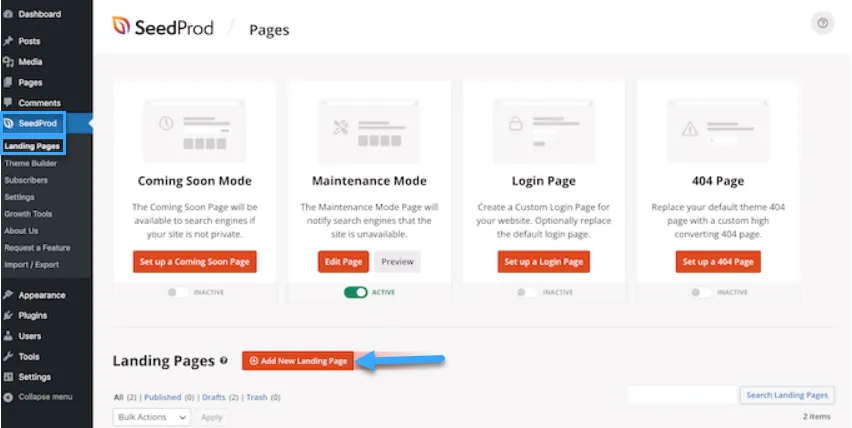Click the Settings icon in sidebar
Viewport: 852px width, 428px height.
pos(8,377)
